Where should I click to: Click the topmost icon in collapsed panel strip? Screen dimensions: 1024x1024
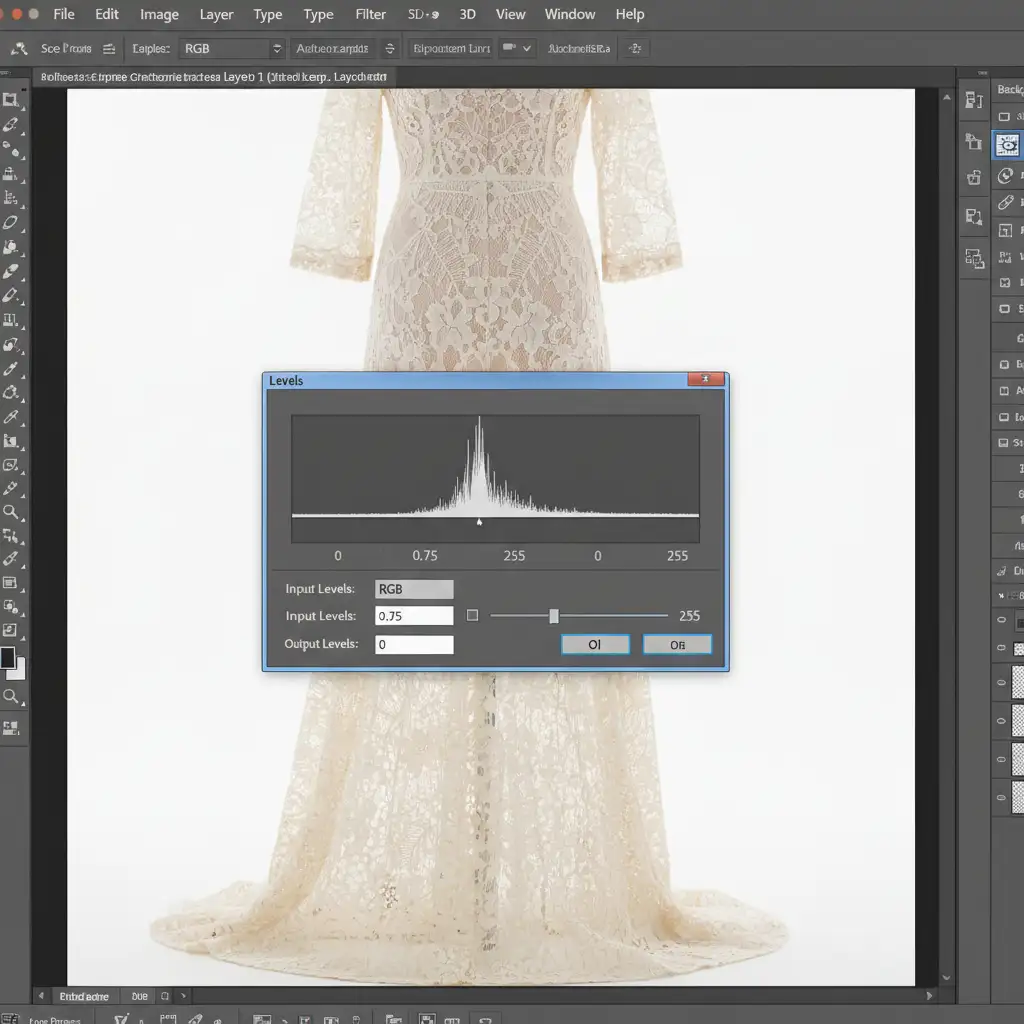[974, 99]
